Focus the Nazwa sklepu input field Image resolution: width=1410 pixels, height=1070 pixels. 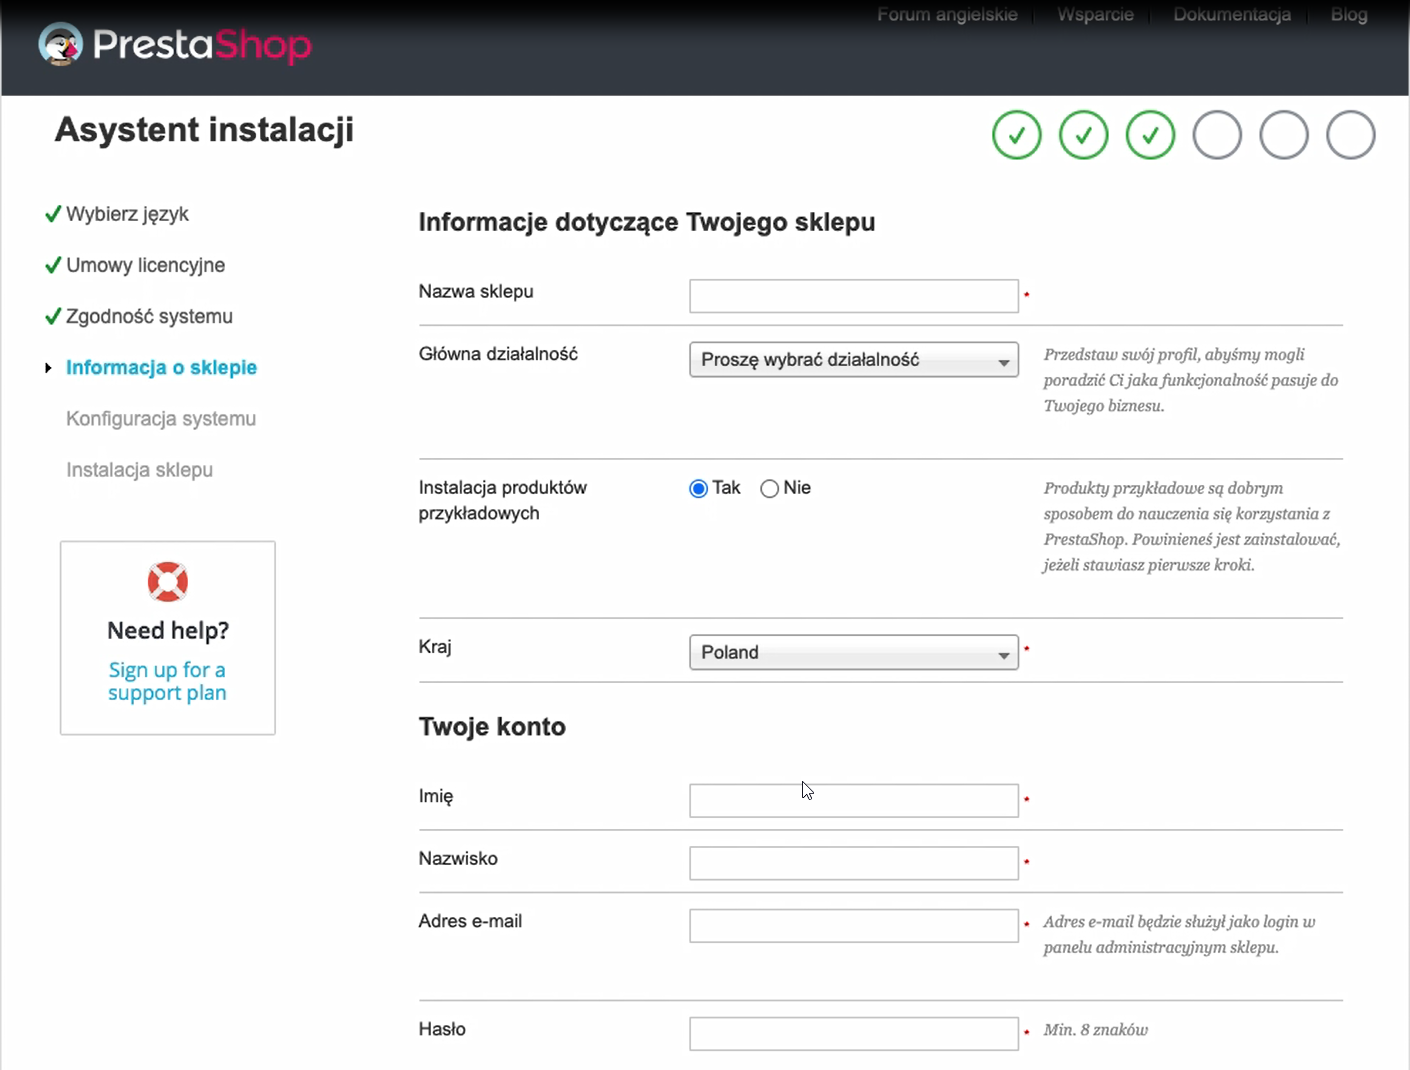click(853, 296)
